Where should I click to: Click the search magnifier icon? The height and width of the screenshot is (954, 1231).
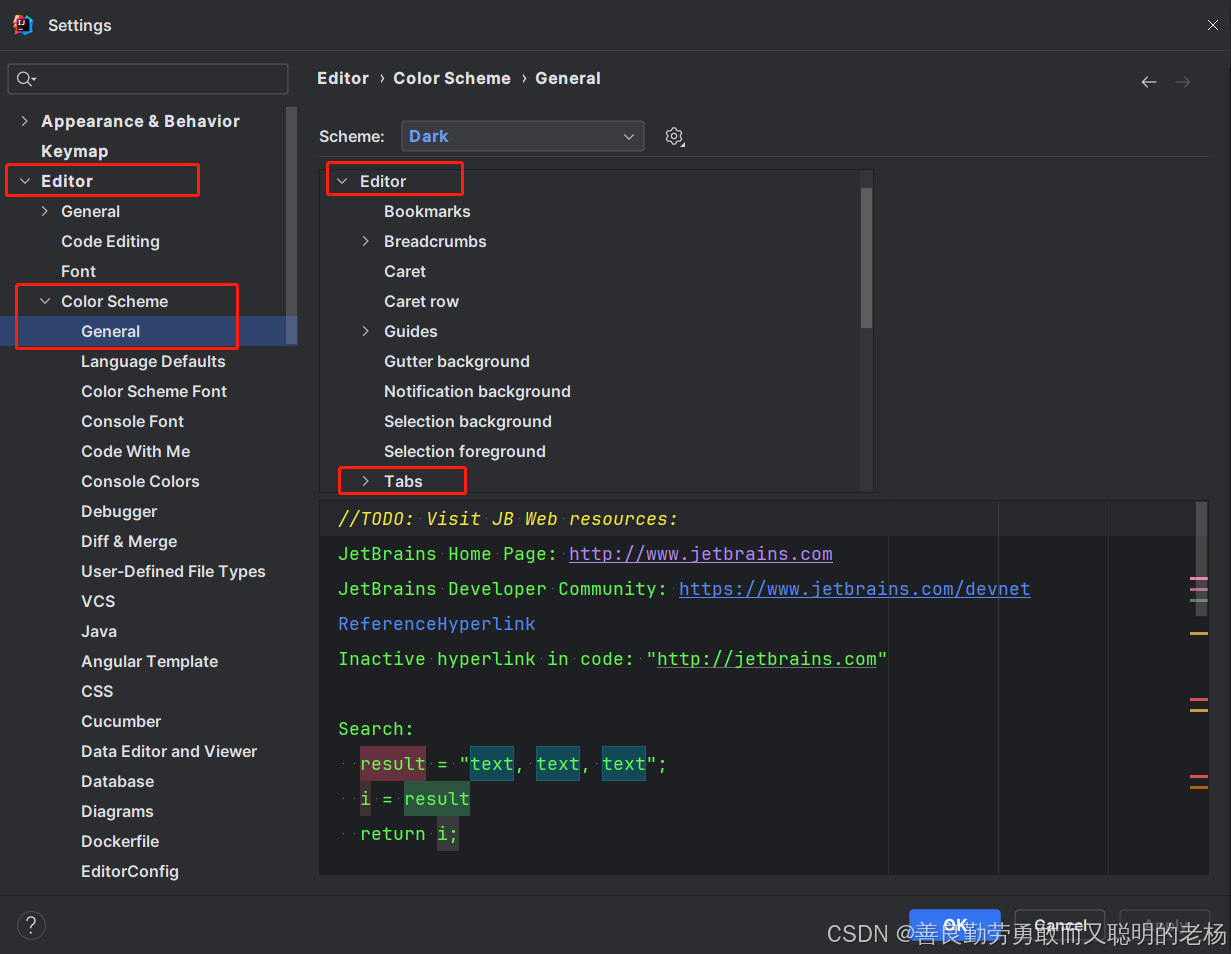26,79
